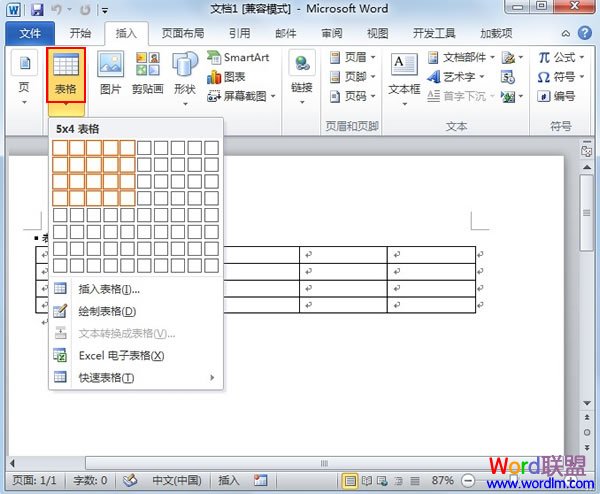The width and height of the screenshot is (600, 494).
Task: Go to next page double-arrow button
Action: point(587,447)
